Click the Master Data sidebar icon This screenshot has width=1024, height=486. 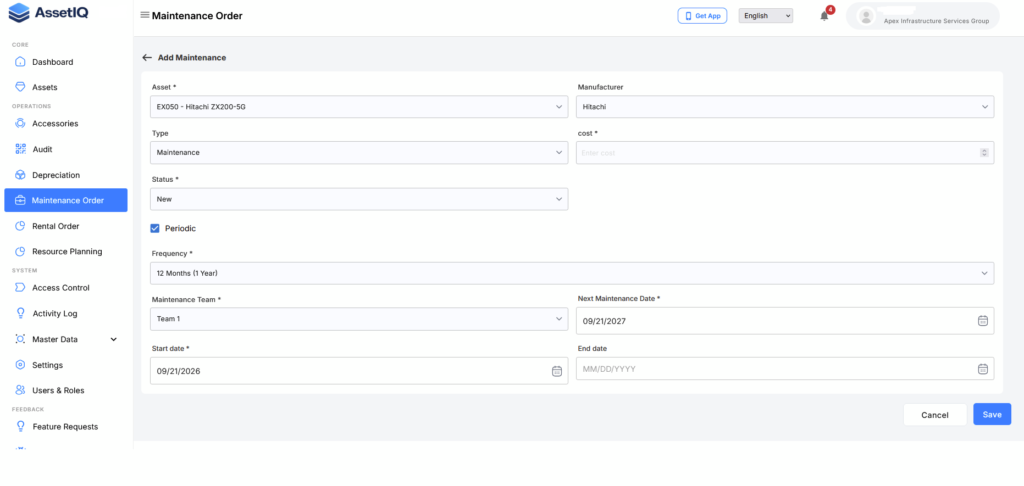20,339
